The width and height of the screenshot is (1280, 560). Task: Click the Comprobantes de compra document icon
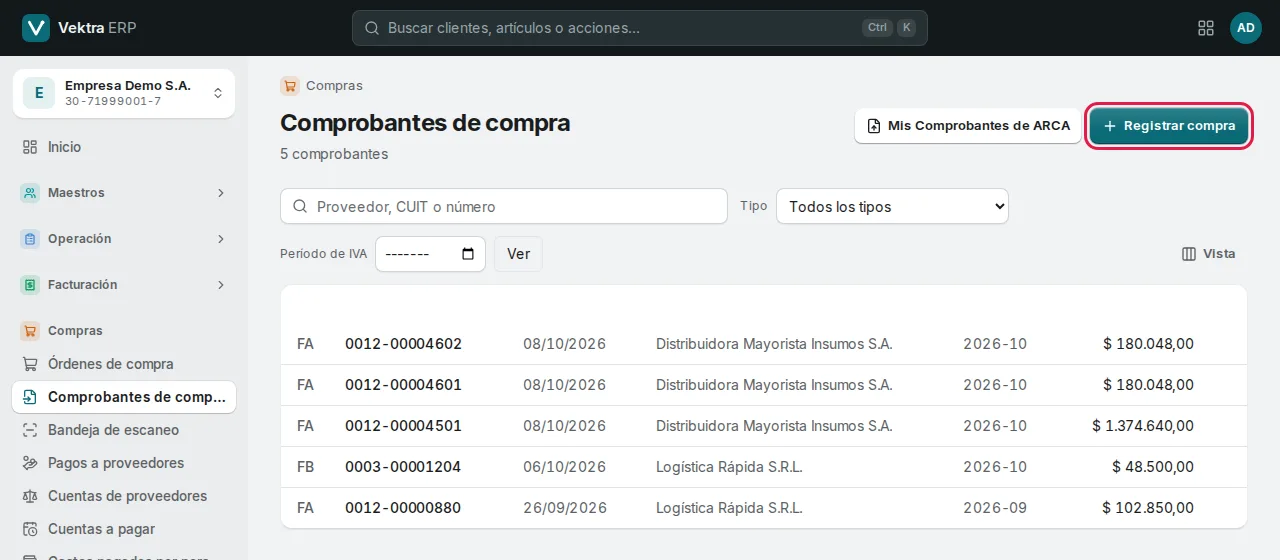click(x=30, y=397)
